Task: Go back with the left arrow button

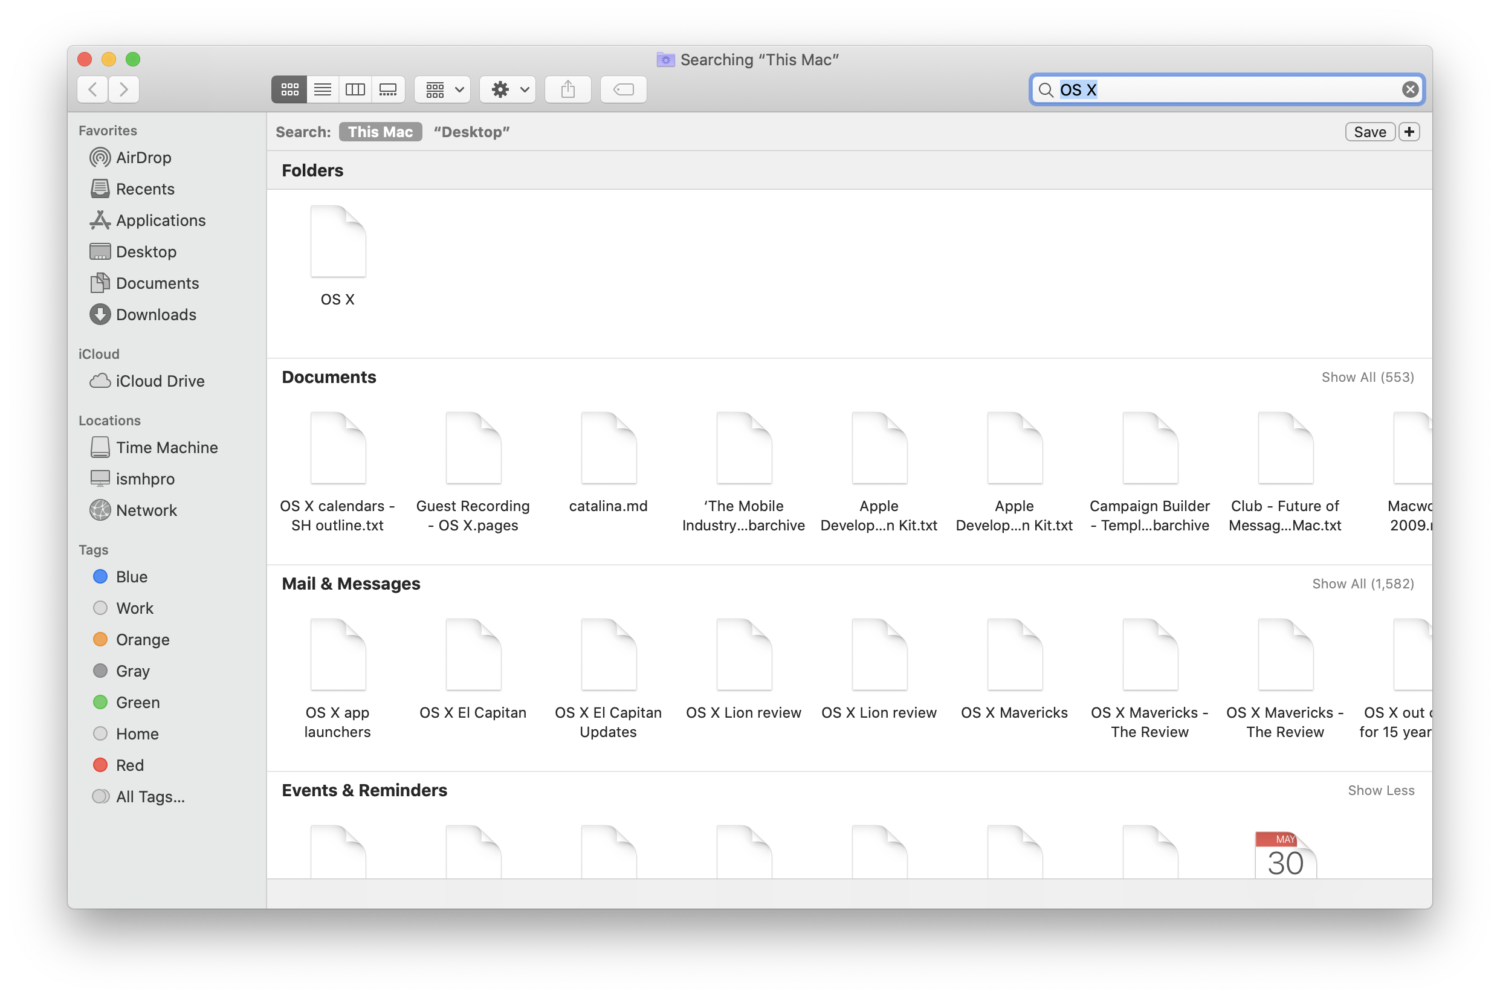Action: coord(93,90)
